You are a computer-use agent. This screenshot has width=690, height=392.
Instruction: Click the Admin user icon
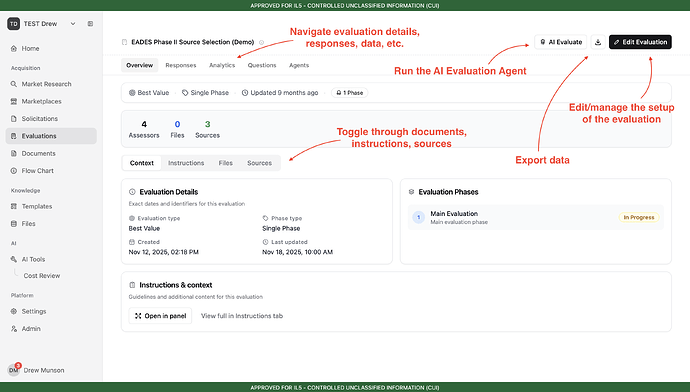14,329
